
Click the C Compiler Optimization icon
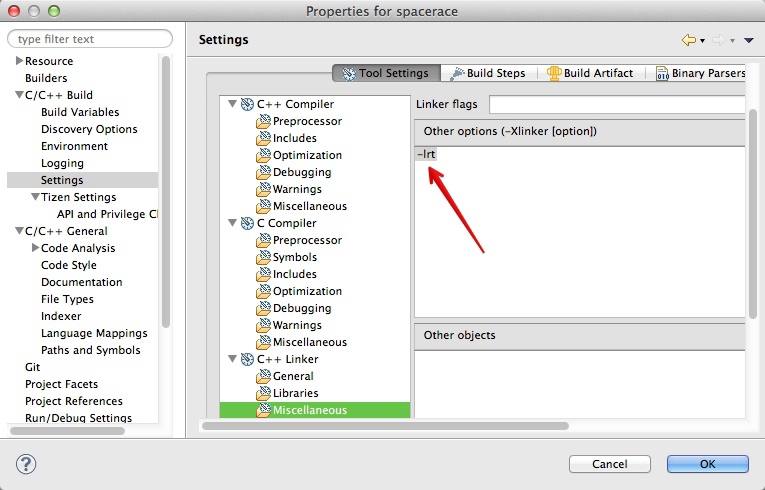tap(263, 291)
